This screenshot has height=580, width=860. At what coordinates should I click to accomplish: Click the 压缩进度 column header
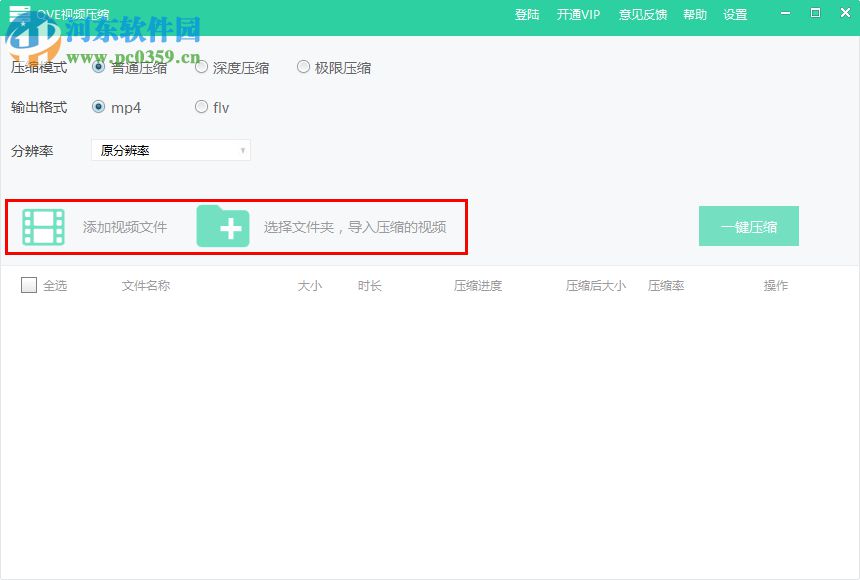pos(479,285)
